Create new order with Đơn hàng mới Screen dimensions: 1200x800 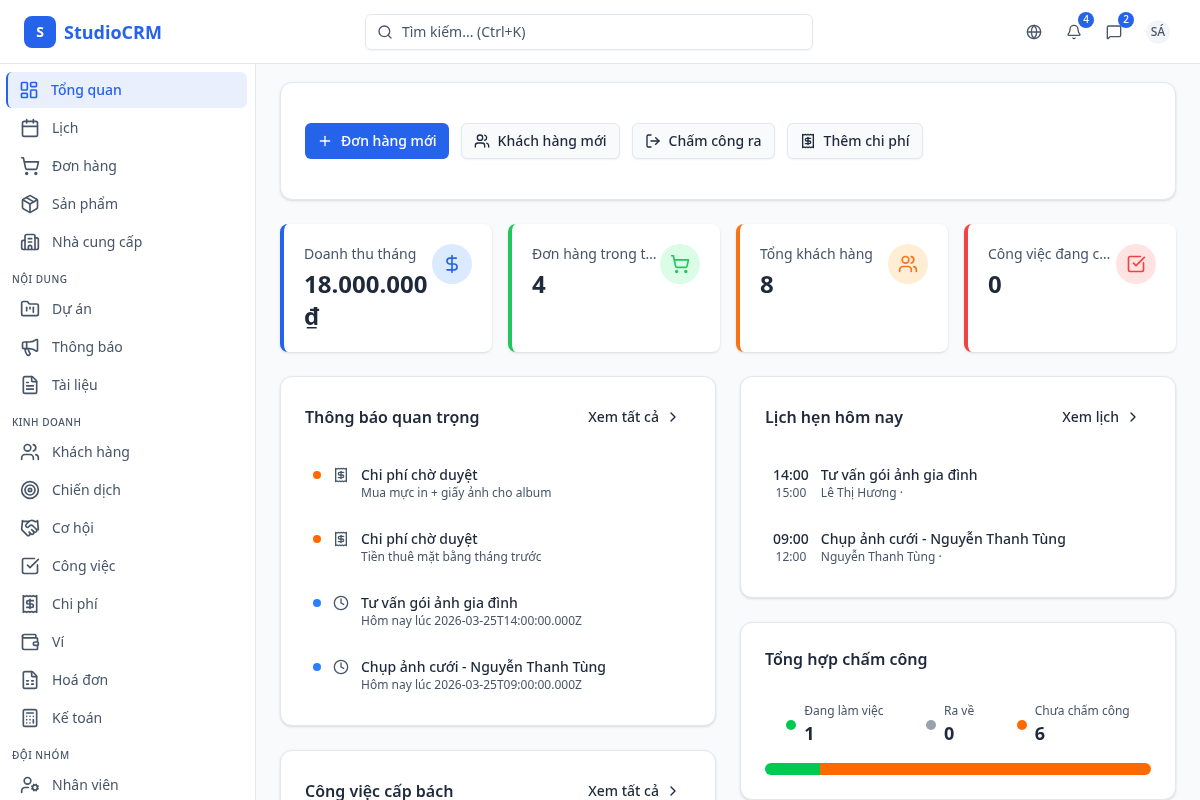tap(377, 141)
